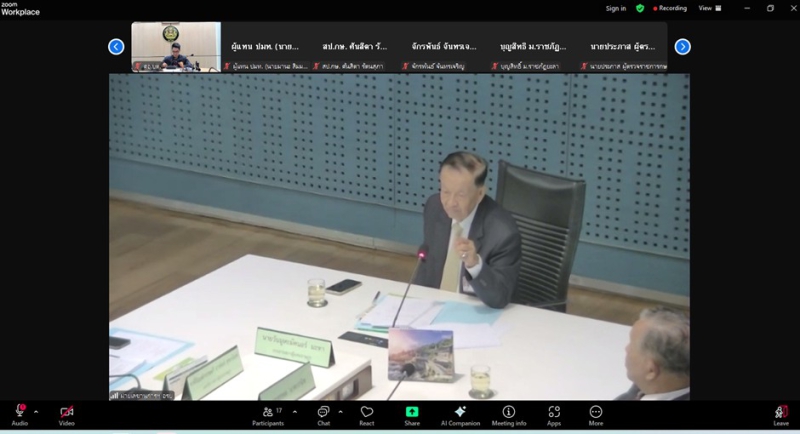
Task: Click the Sign in link
Action: click(616, 8)
